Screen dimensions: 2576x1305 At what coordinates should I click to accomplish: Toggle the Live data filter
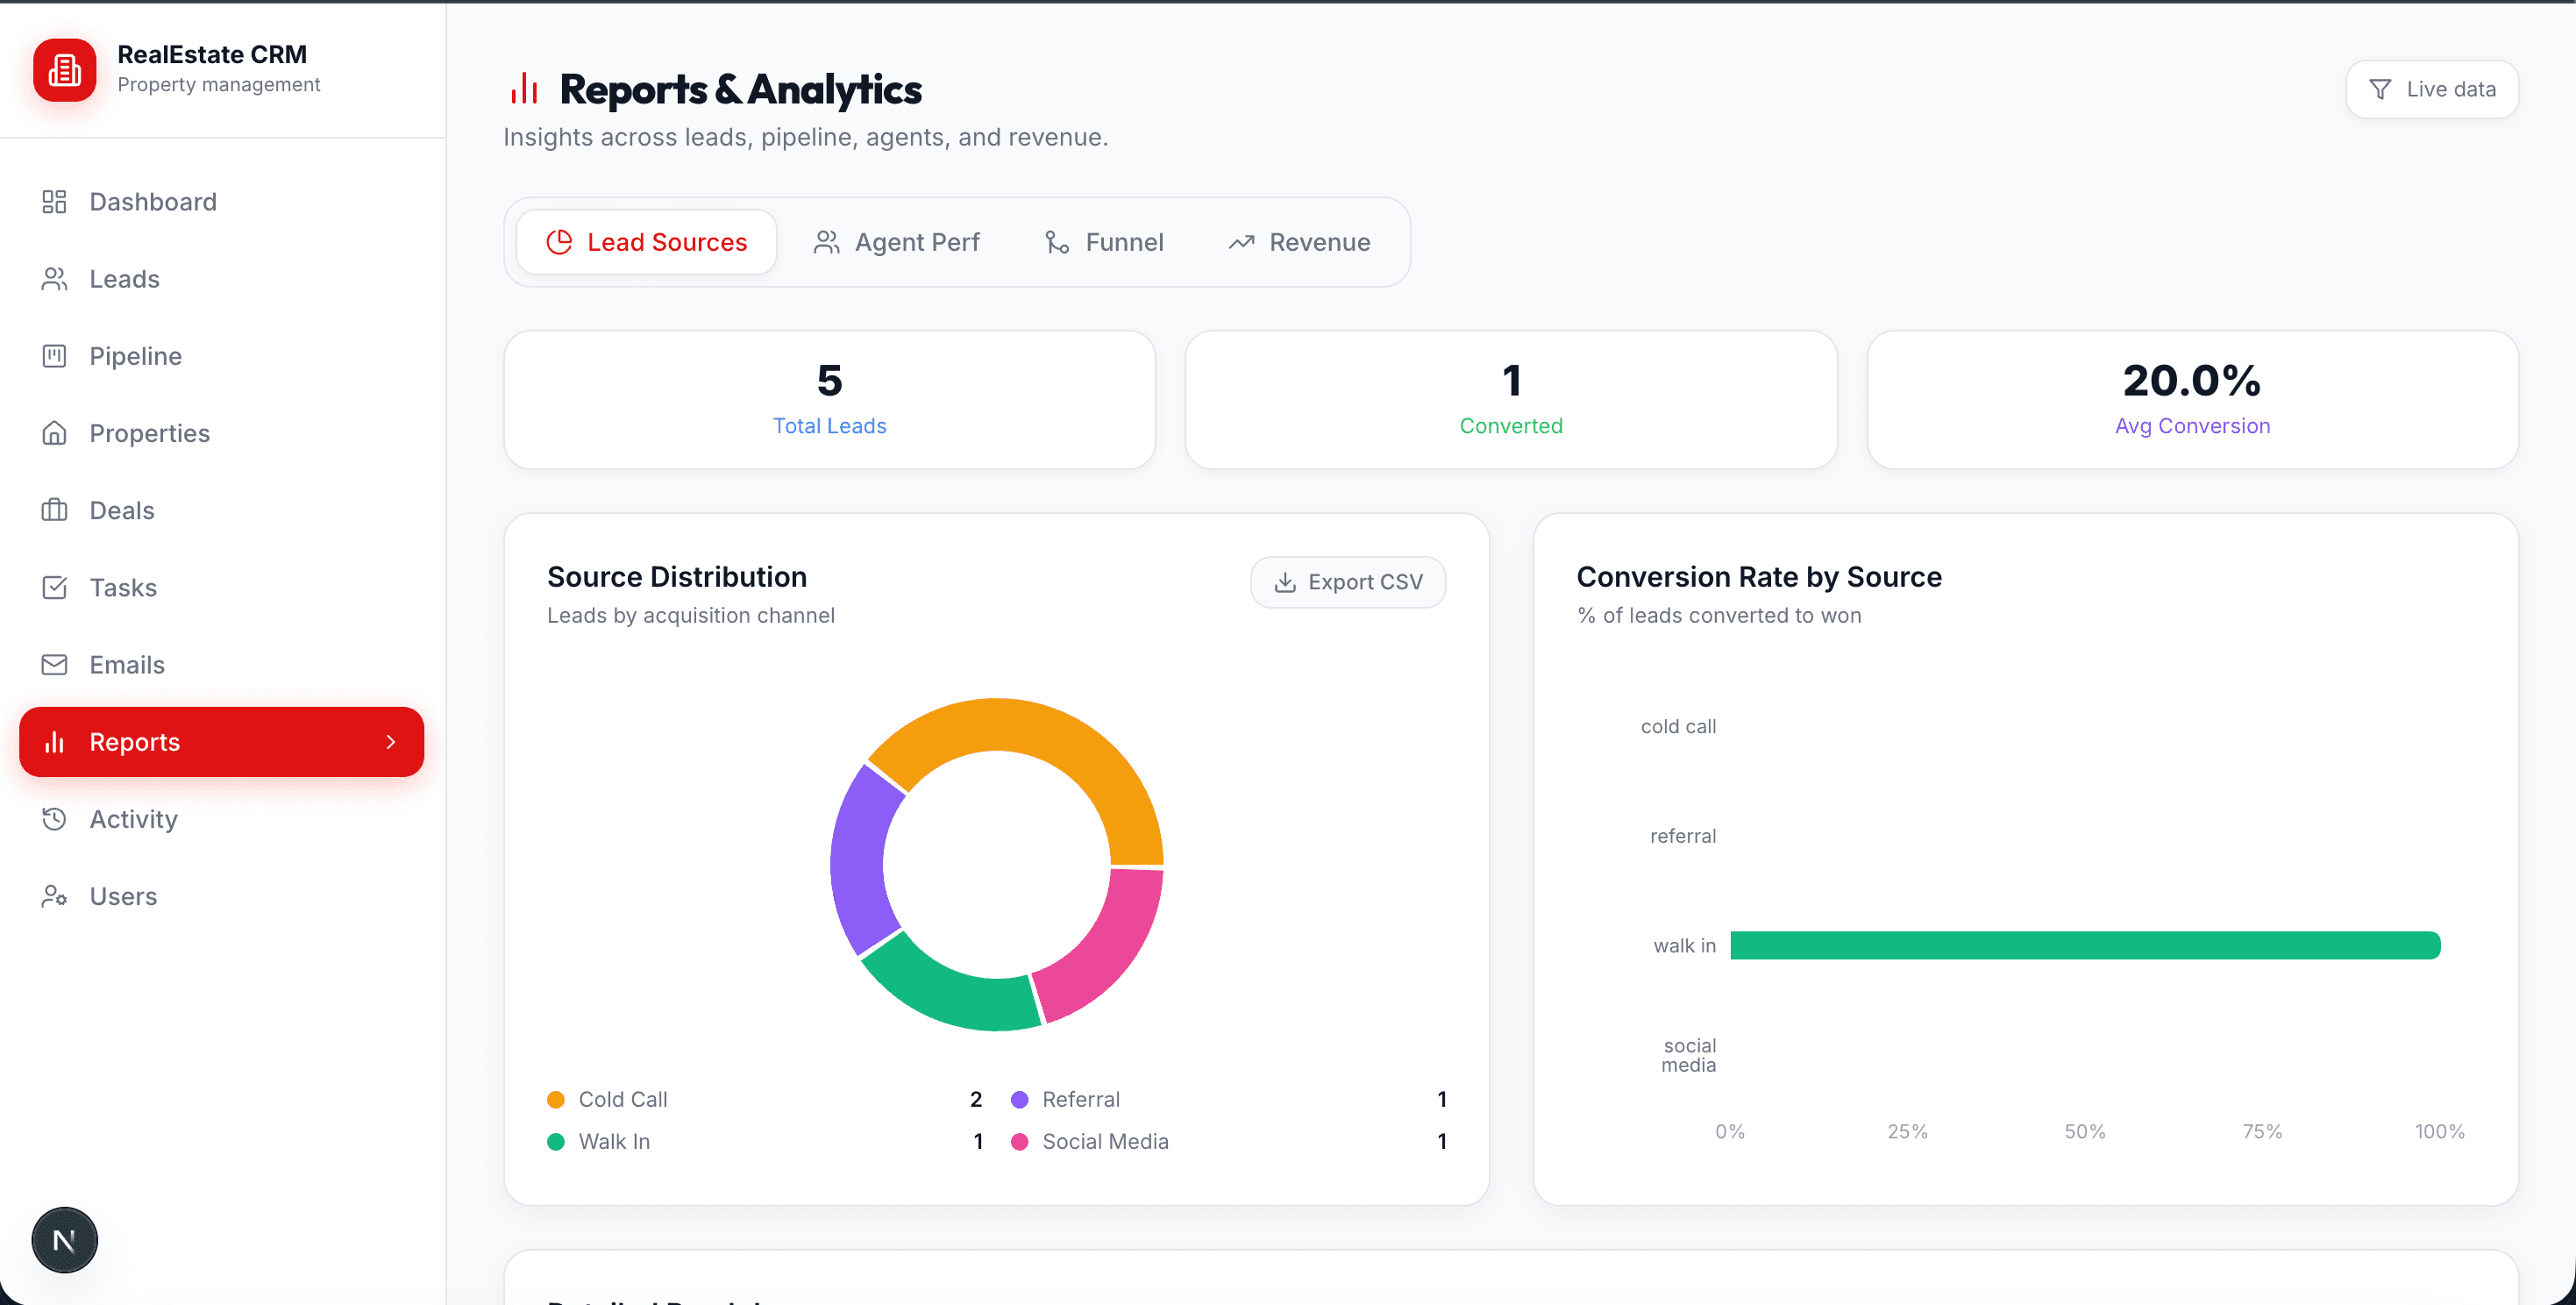[2432, 89]
